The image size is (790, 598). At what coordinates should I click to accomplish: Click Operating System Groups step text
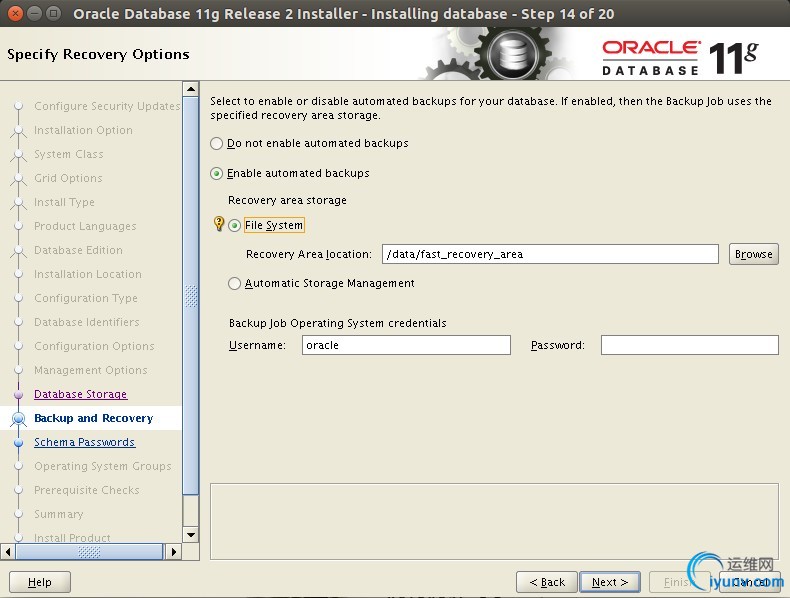pyautogui.click(x=103, y=466)
